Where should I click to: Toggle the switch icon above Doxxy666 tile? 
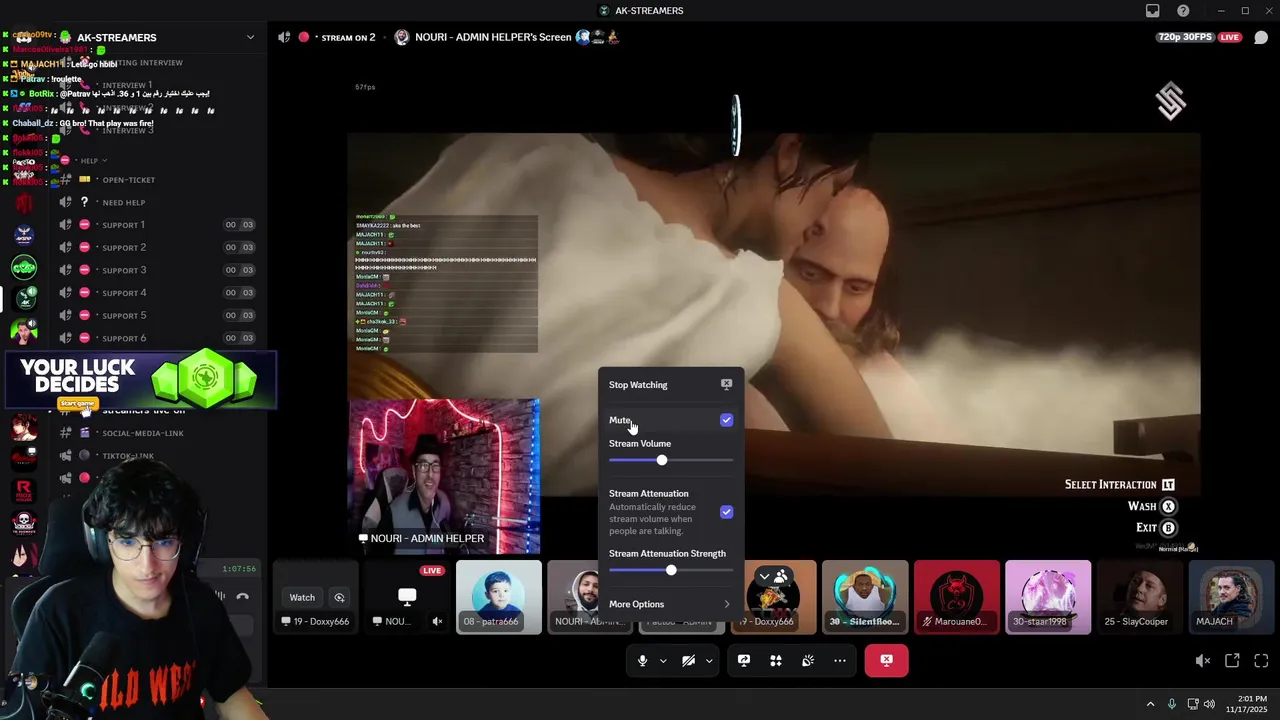tap(772, 576)
